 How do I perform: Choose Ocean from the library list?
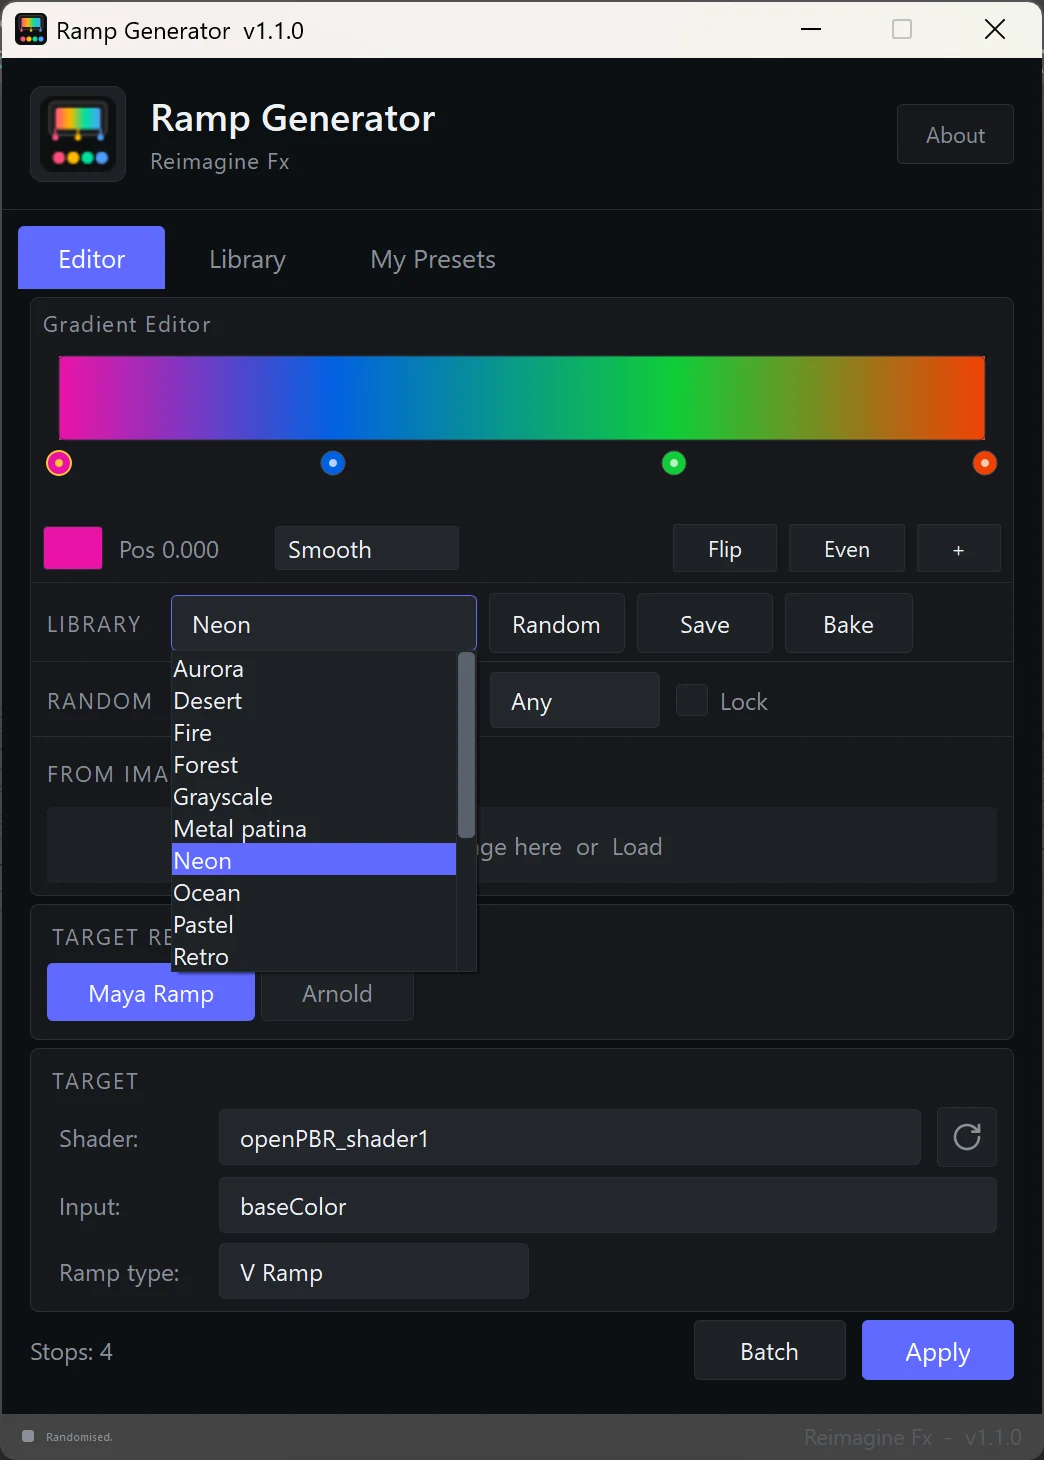[314, 893]
